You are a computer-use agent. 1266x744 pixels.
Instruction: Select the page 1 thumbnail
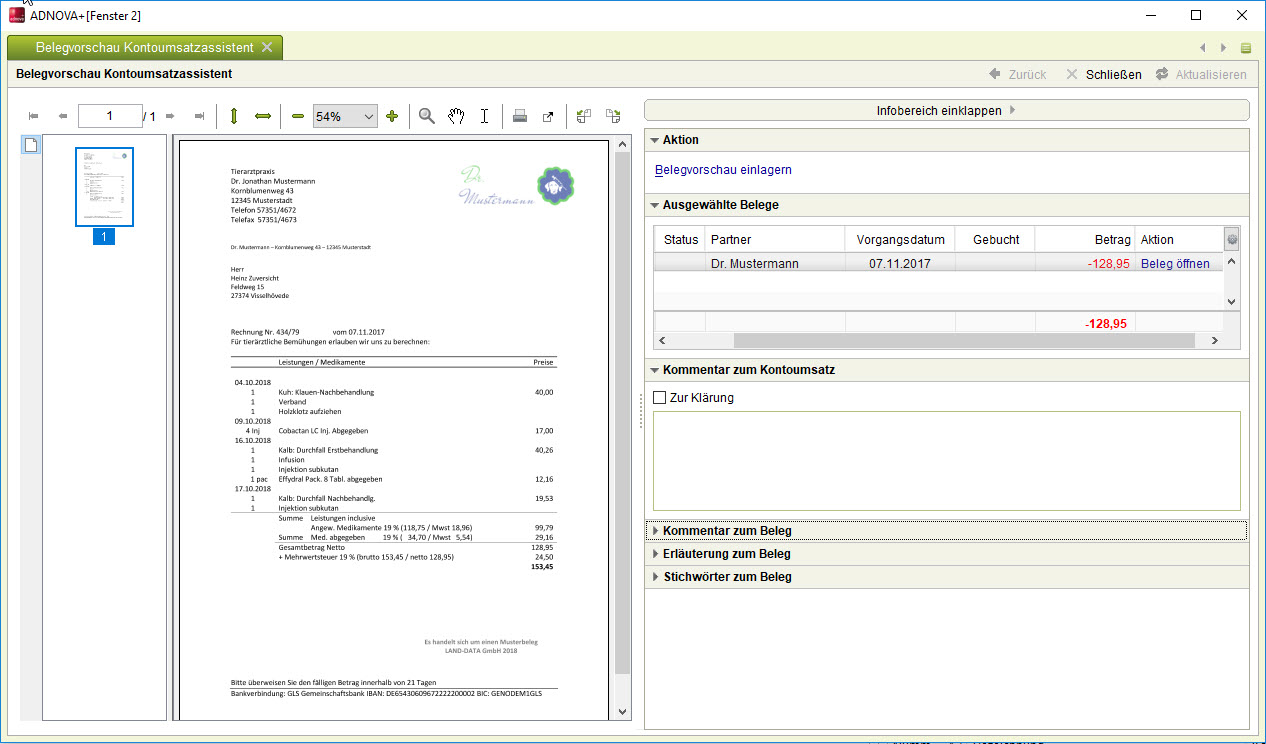(x=104, y=187)
